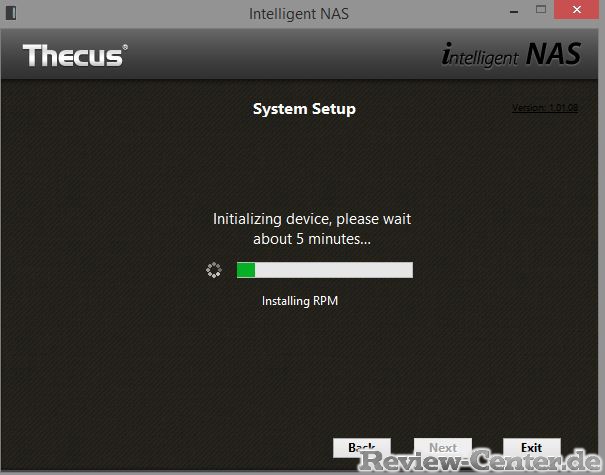Click the intelligent NAS logo
Viewport: 605px width, 475px height.
point(511,54)
